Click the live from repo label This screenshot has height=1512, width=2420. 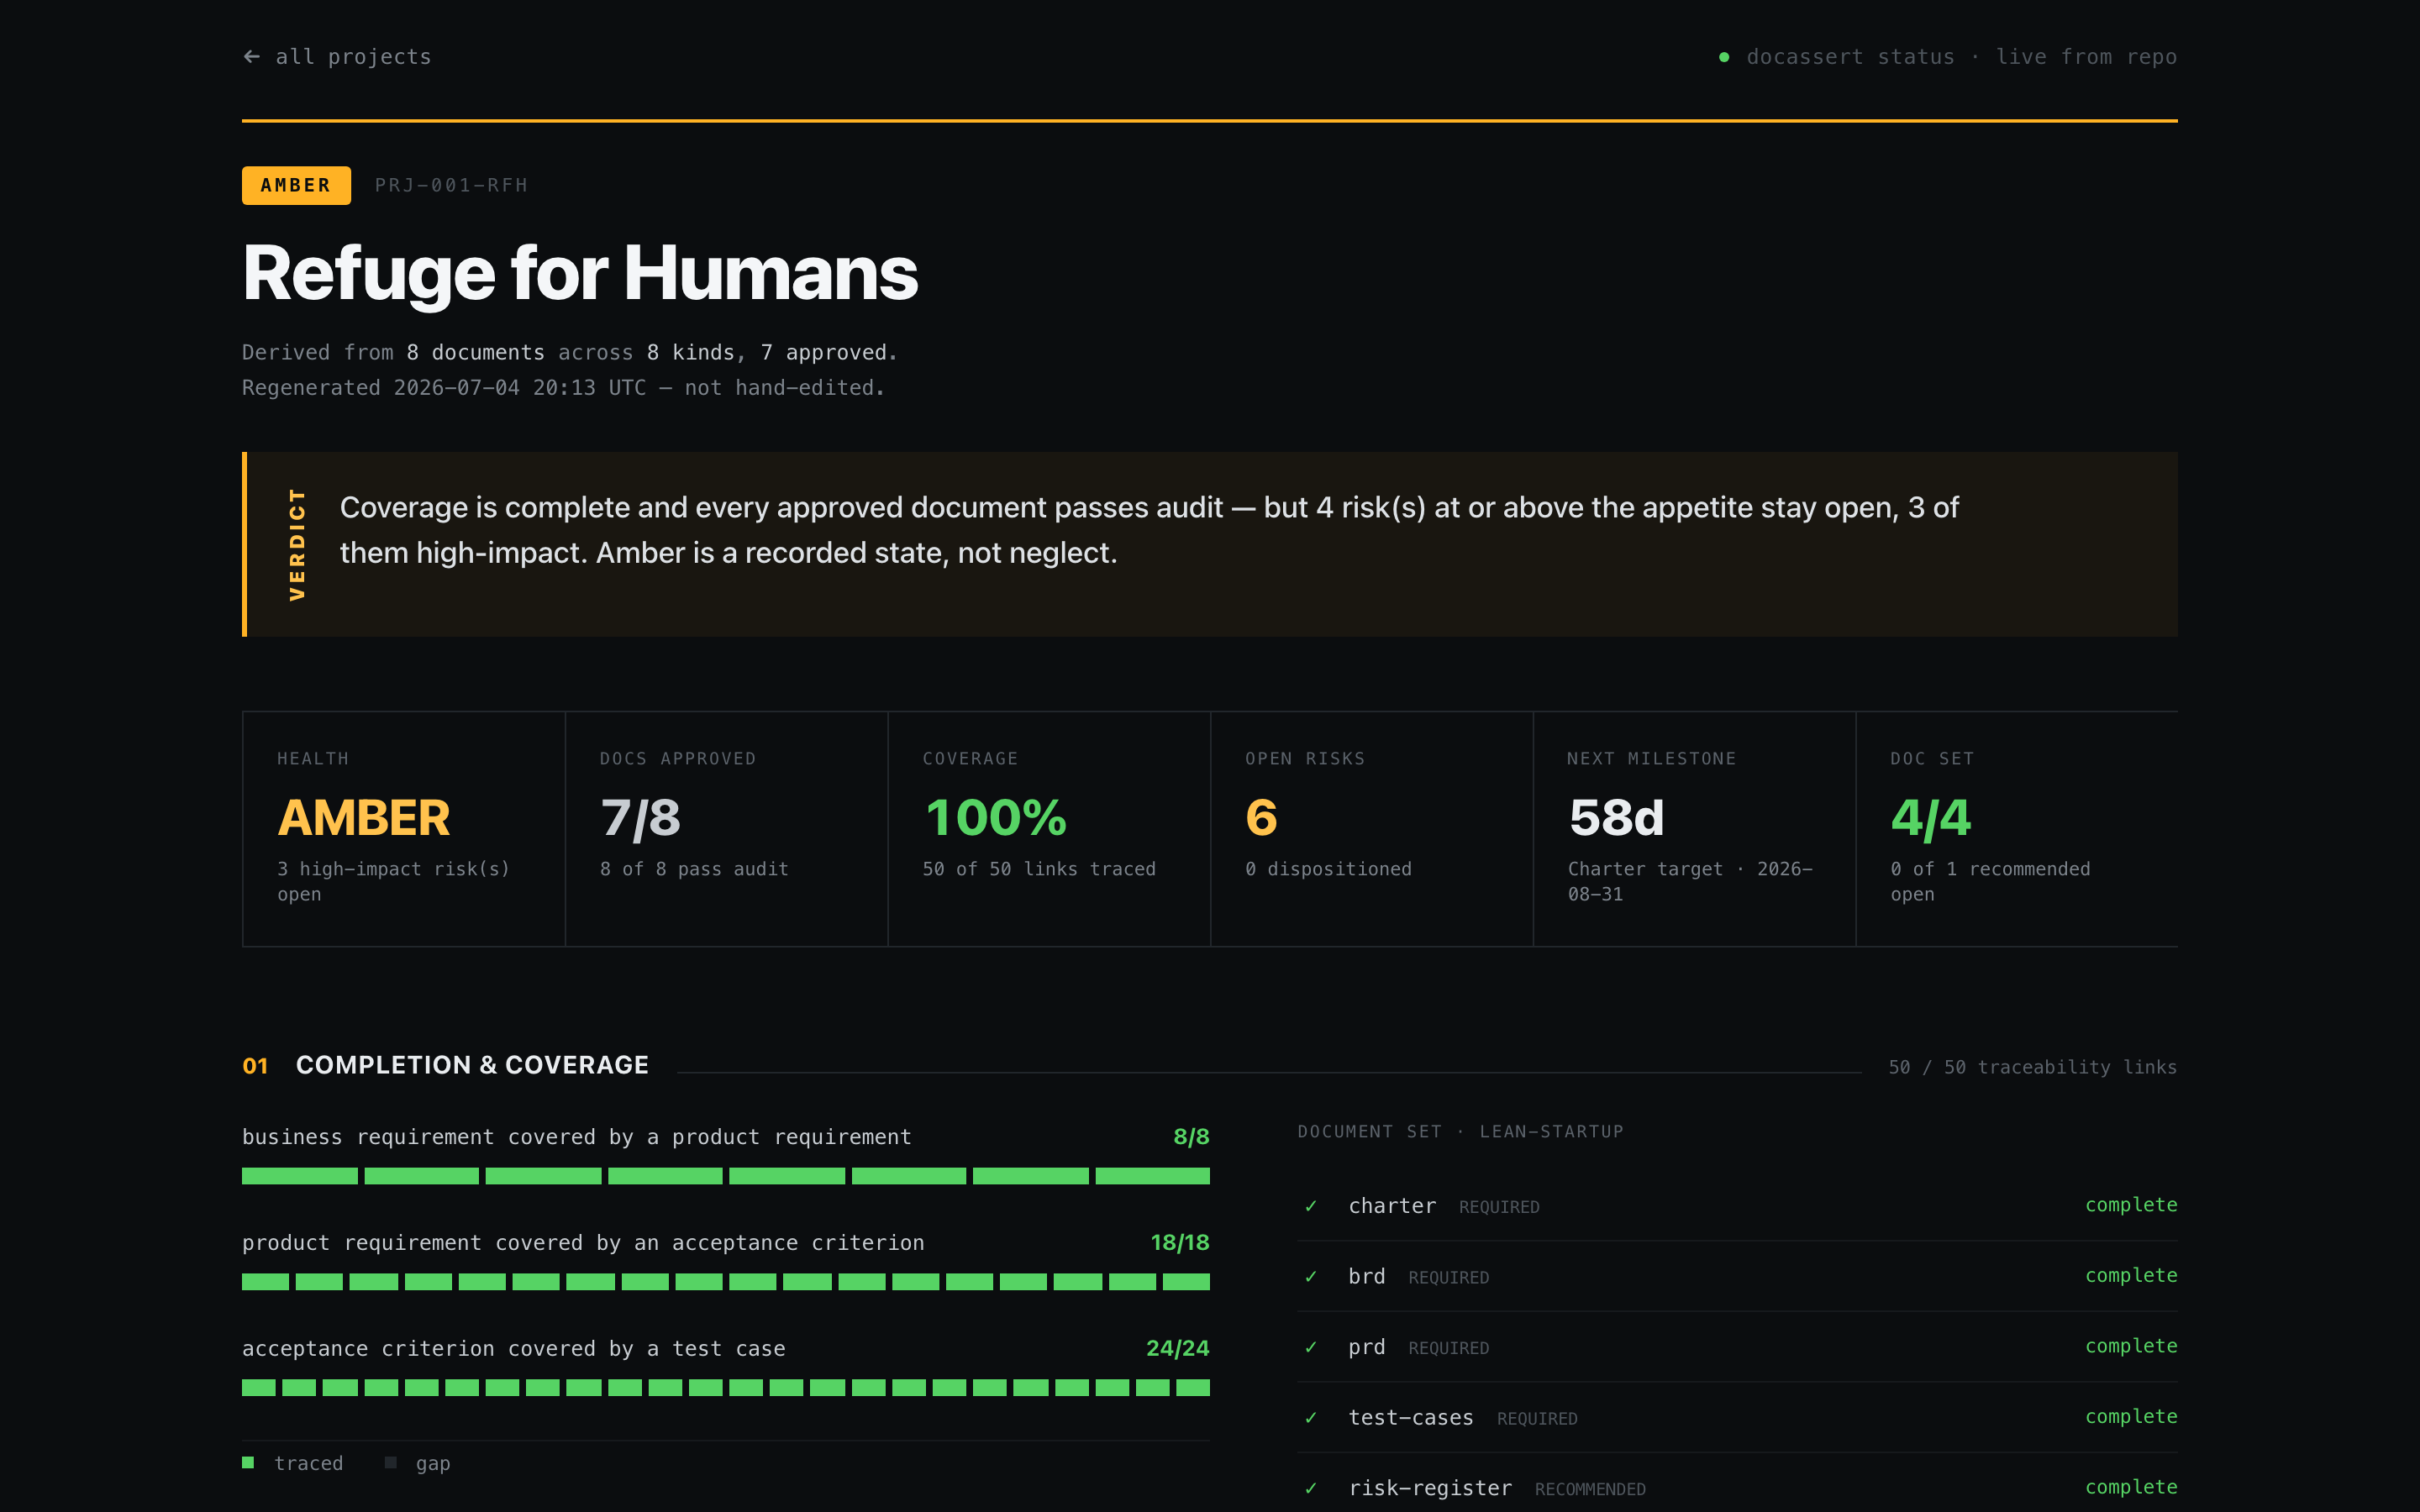(x=2086, y=57)
